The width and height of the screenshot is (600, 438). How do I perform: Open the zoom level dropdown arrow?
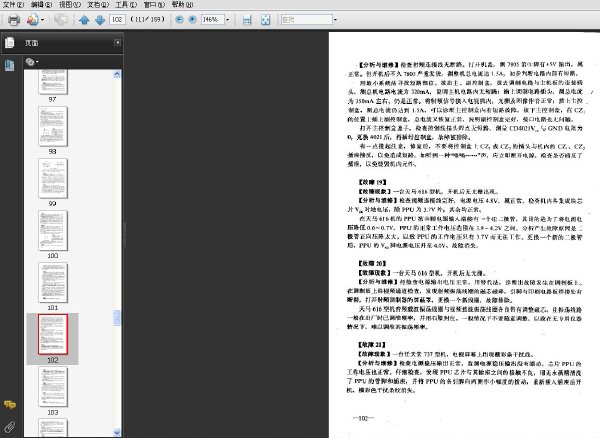[x=228, y=20]
